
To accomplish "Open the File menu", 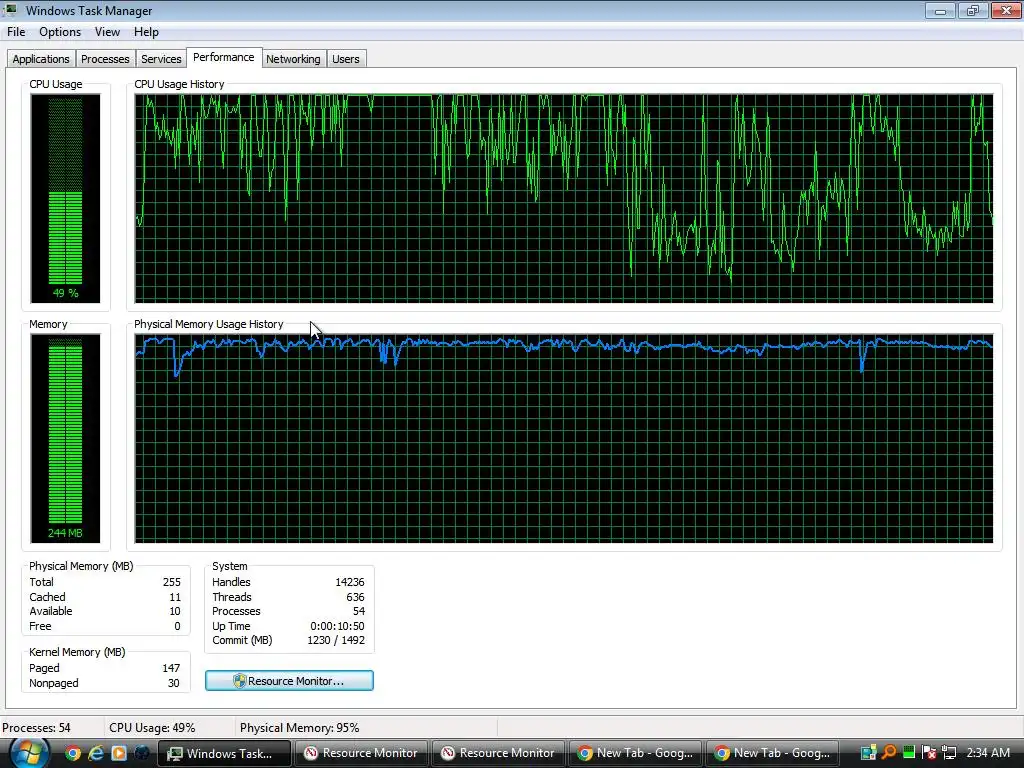I will [x=16, y=32].
